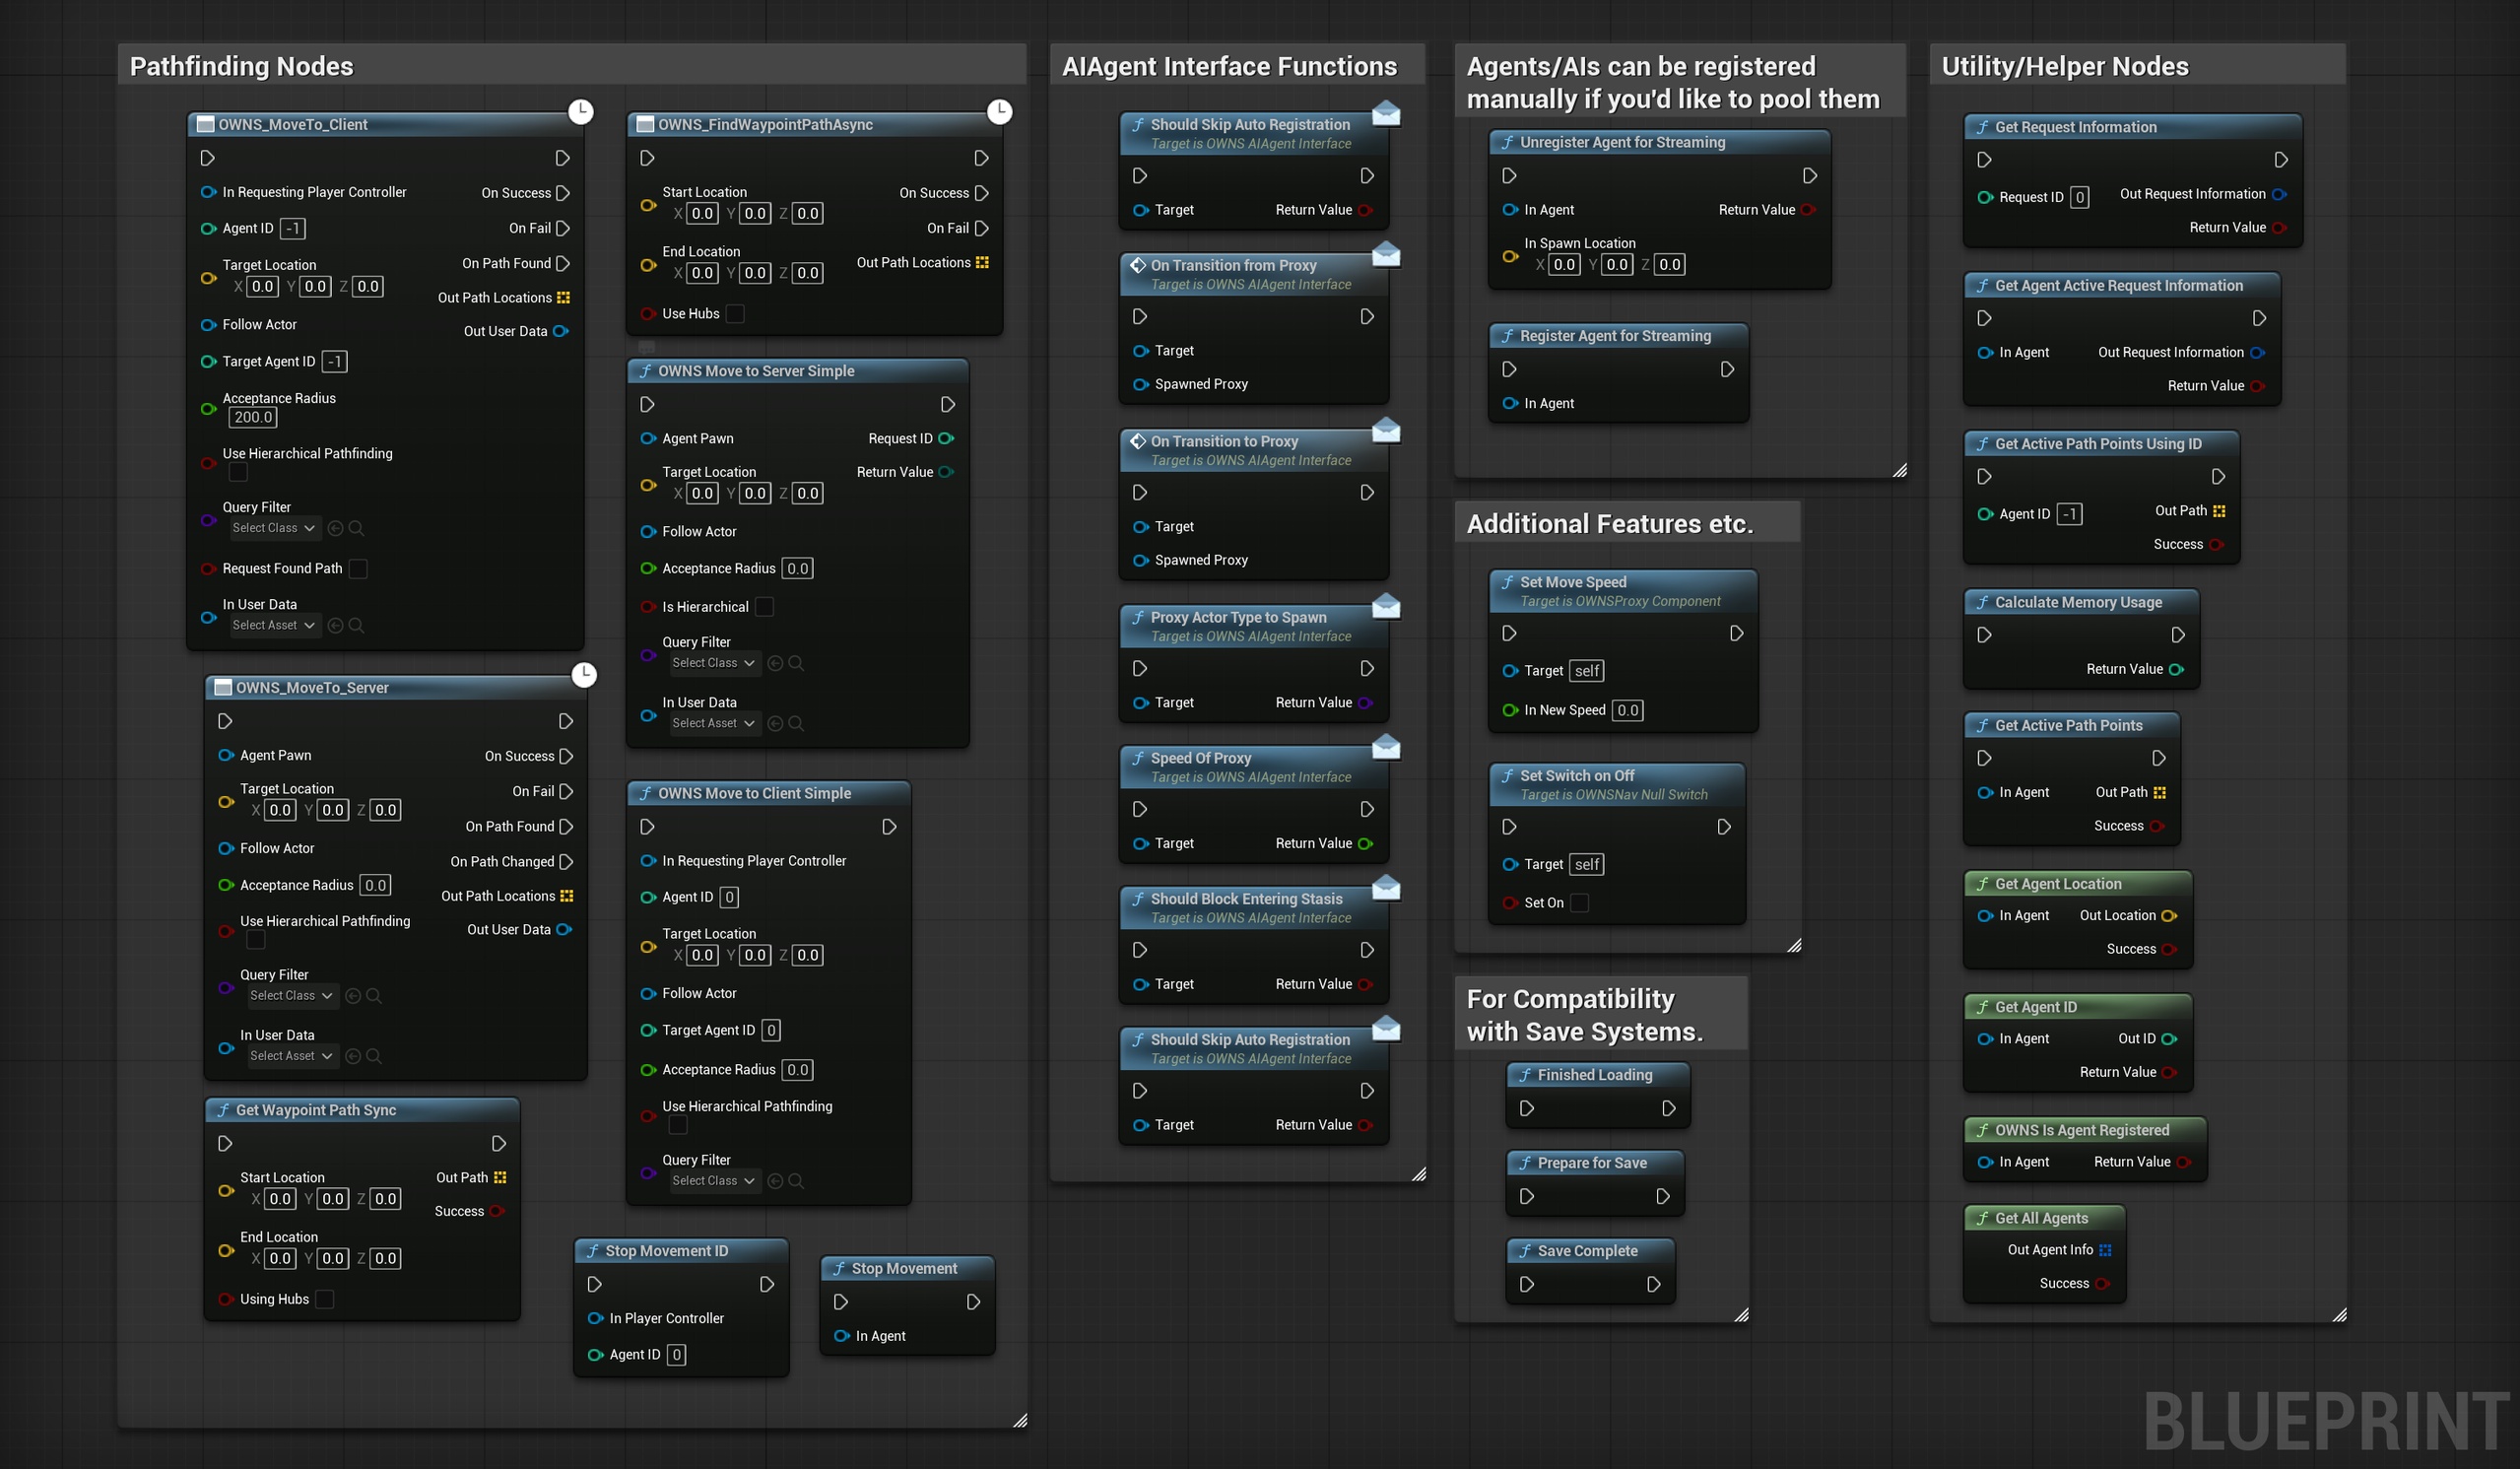Viewport: 2520px width, 1469px height.
Task: Enable Request Found Path checkbox
Action: [x=358, y=568]
